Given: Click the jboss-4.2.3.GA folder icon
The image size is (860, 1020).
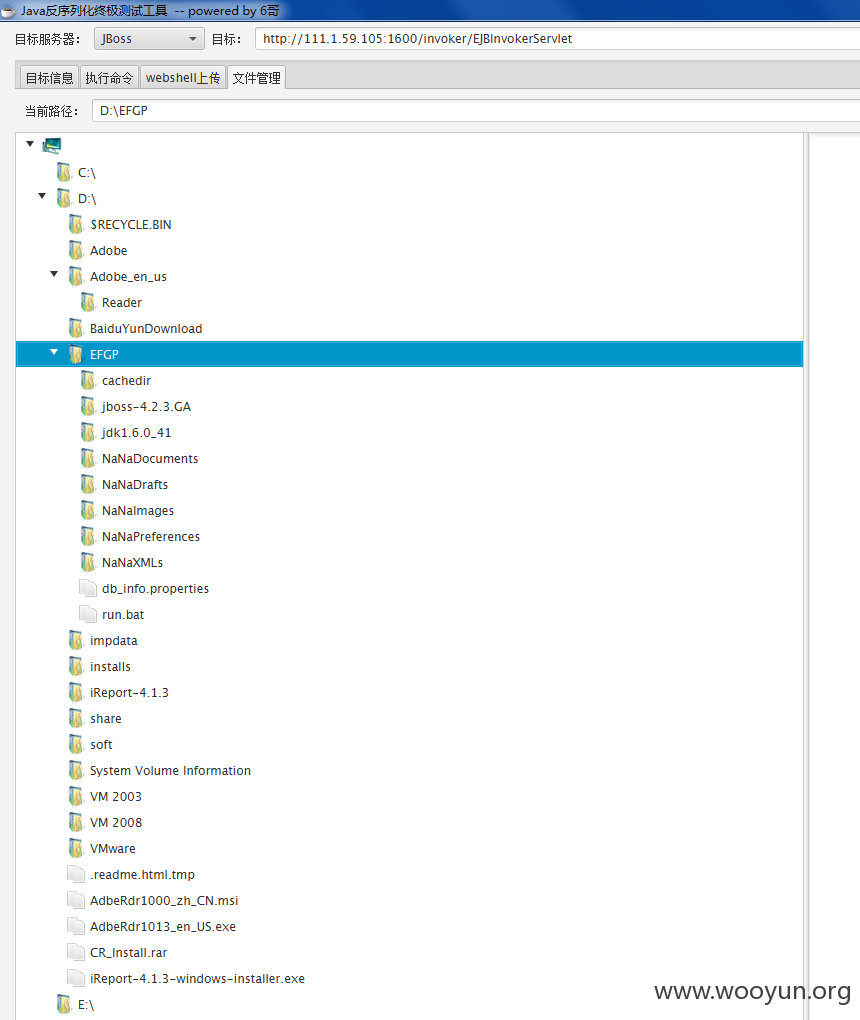Looking at the screenshot, I should click(x=88, y=407).
